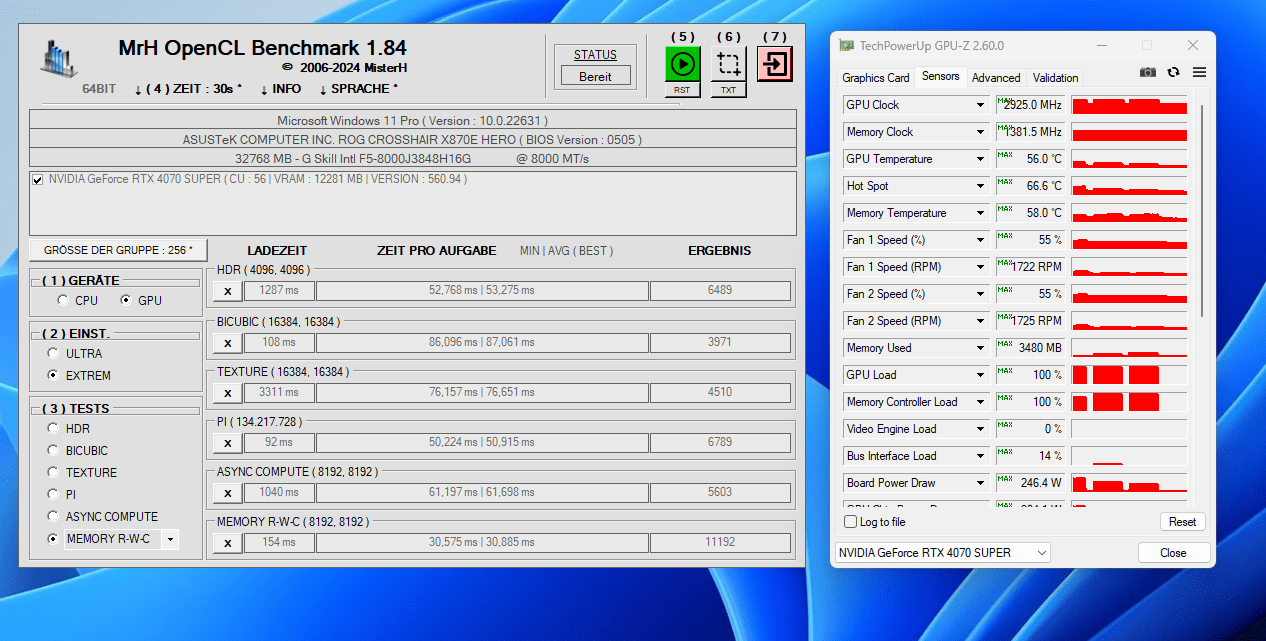Select the HDR test radio button
The image size is (1266, 641).
click(53, 428)
